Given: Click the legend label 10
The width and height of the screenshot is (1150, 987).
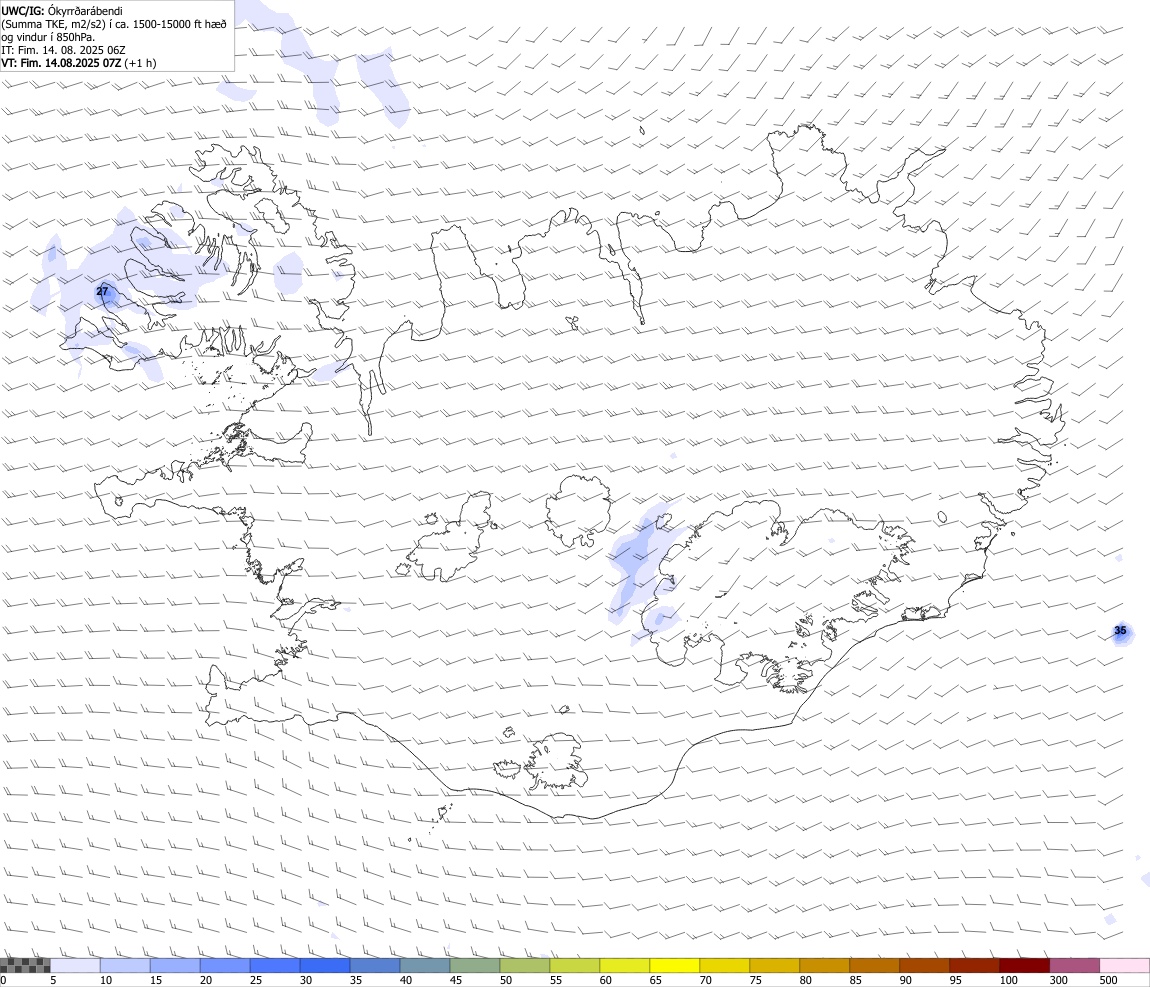Looking at the screenshot, I should click(x=106, y=980).
